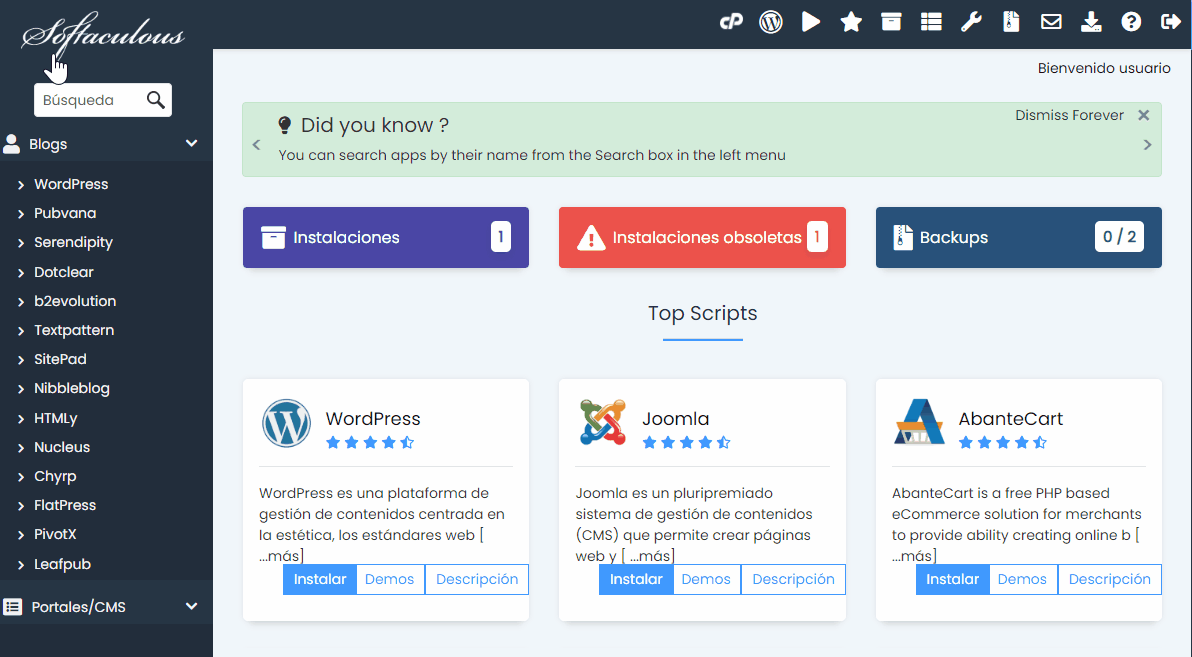Select HTMLy in the sidebar
The height and width of the screenshot is (657, 1192).
(55, 418)
